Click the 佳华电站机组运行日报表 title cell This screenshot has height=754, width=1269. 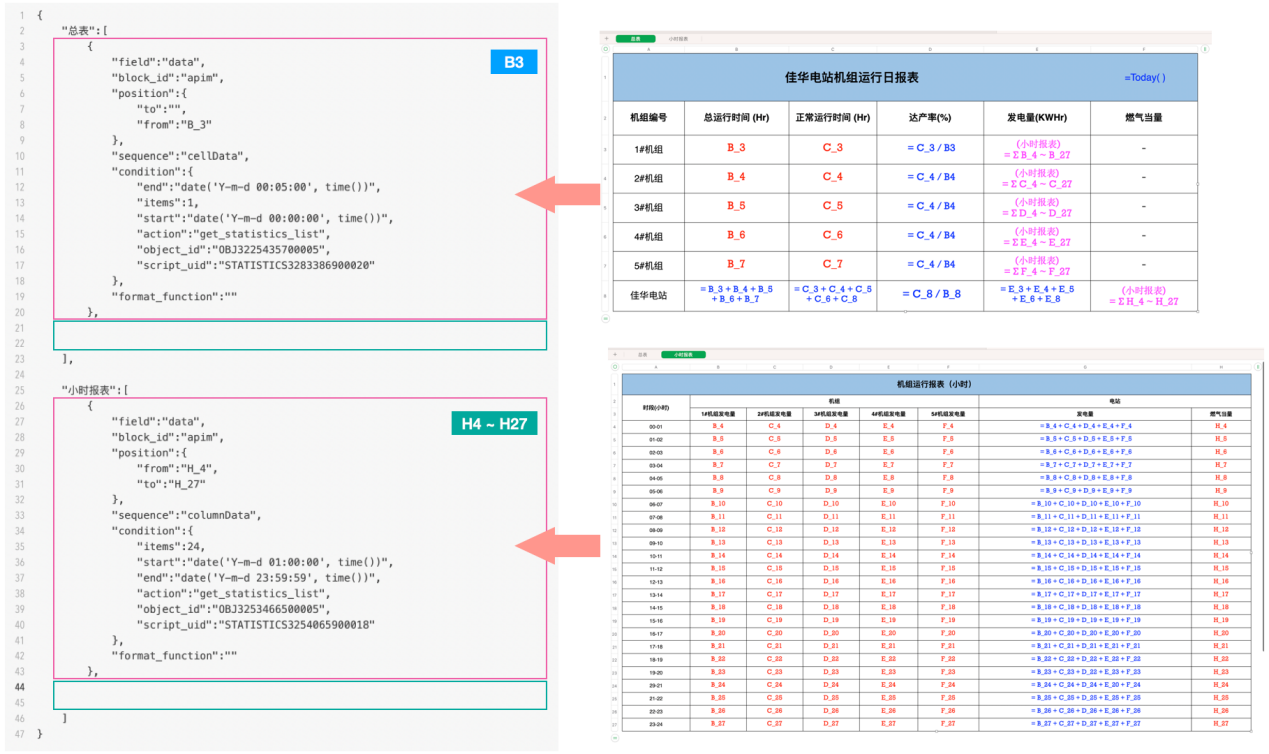[x=851, y=77]
